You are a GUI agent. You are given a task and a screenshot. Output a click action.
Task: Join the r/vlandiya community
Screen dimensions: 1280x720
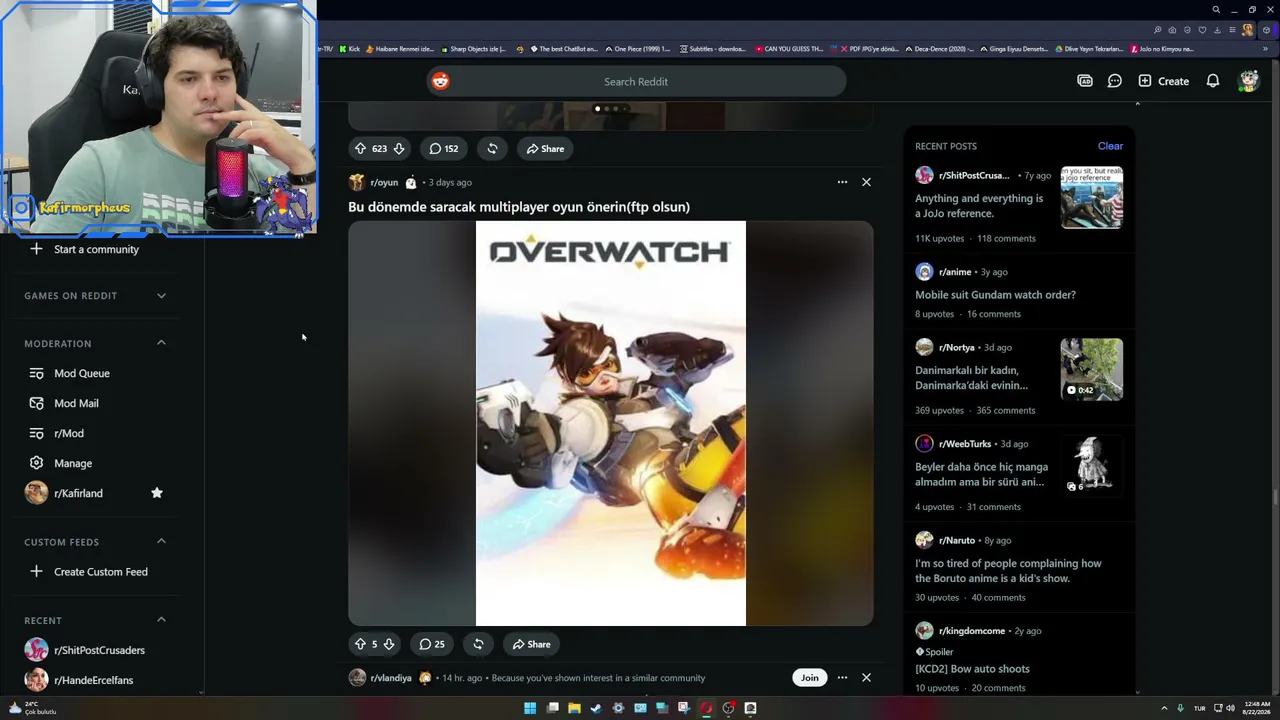(809, 678)
